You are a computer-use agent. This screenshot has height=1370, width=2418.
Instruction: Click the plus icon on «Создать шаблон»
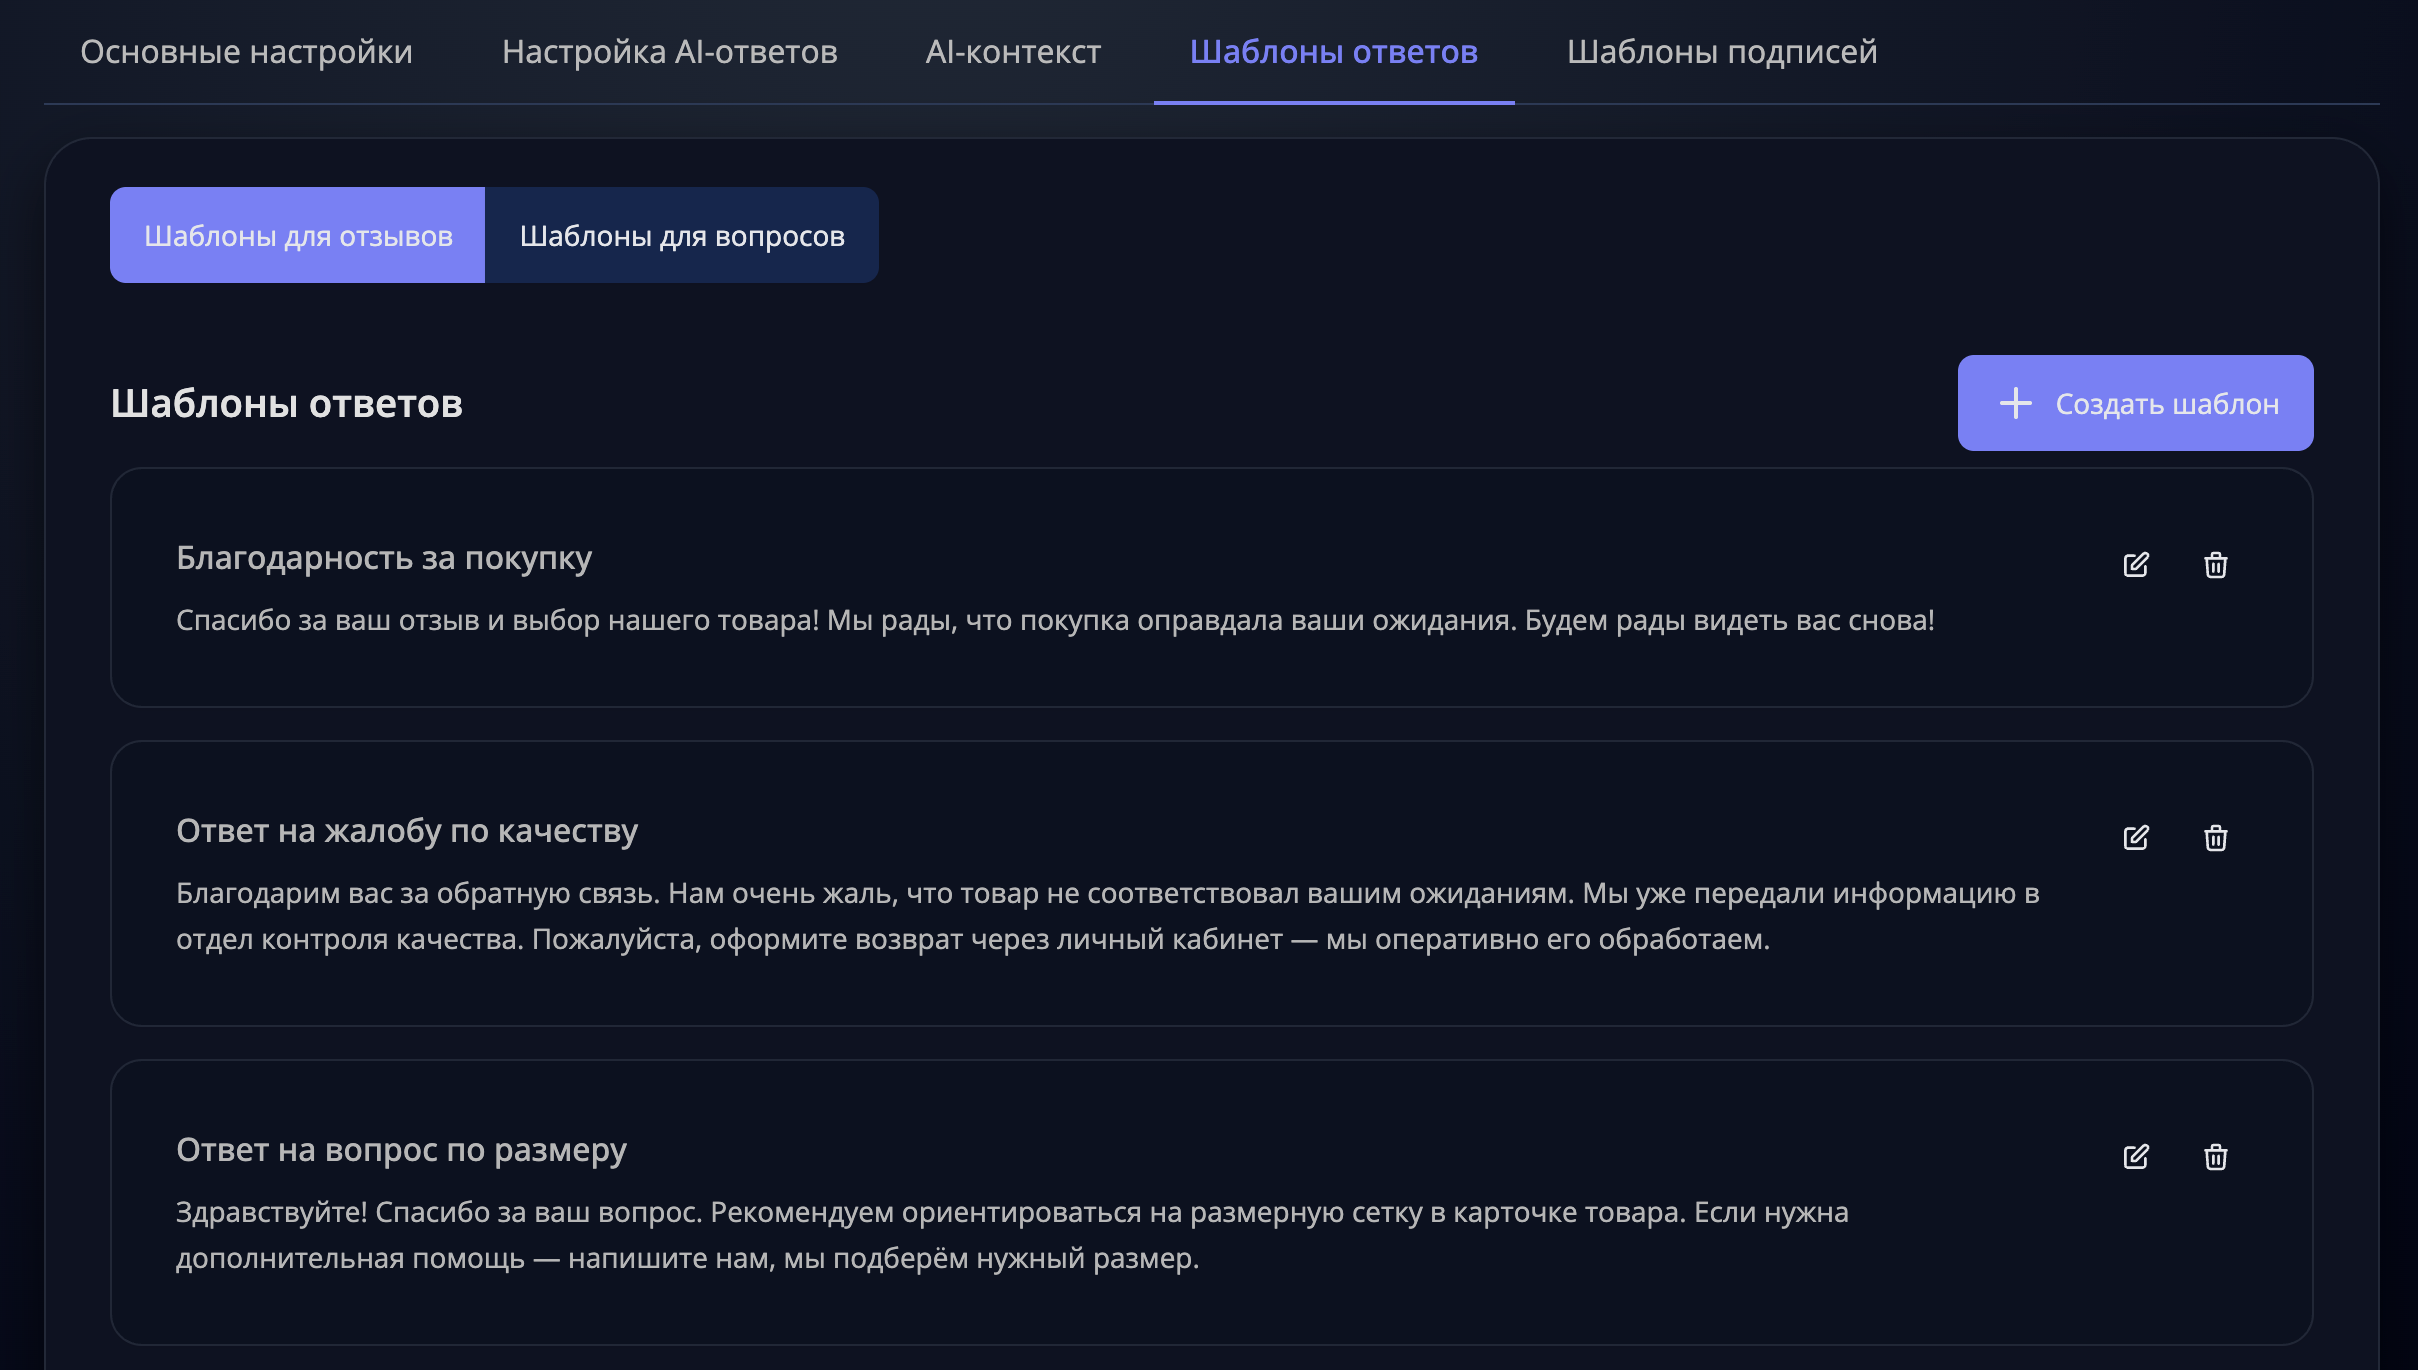tap(2015, 402)
